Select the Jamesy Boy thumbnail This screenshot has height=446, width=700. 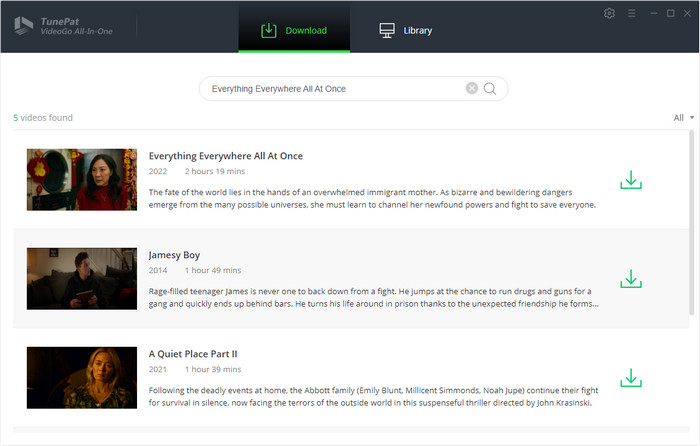click(82, 278)
